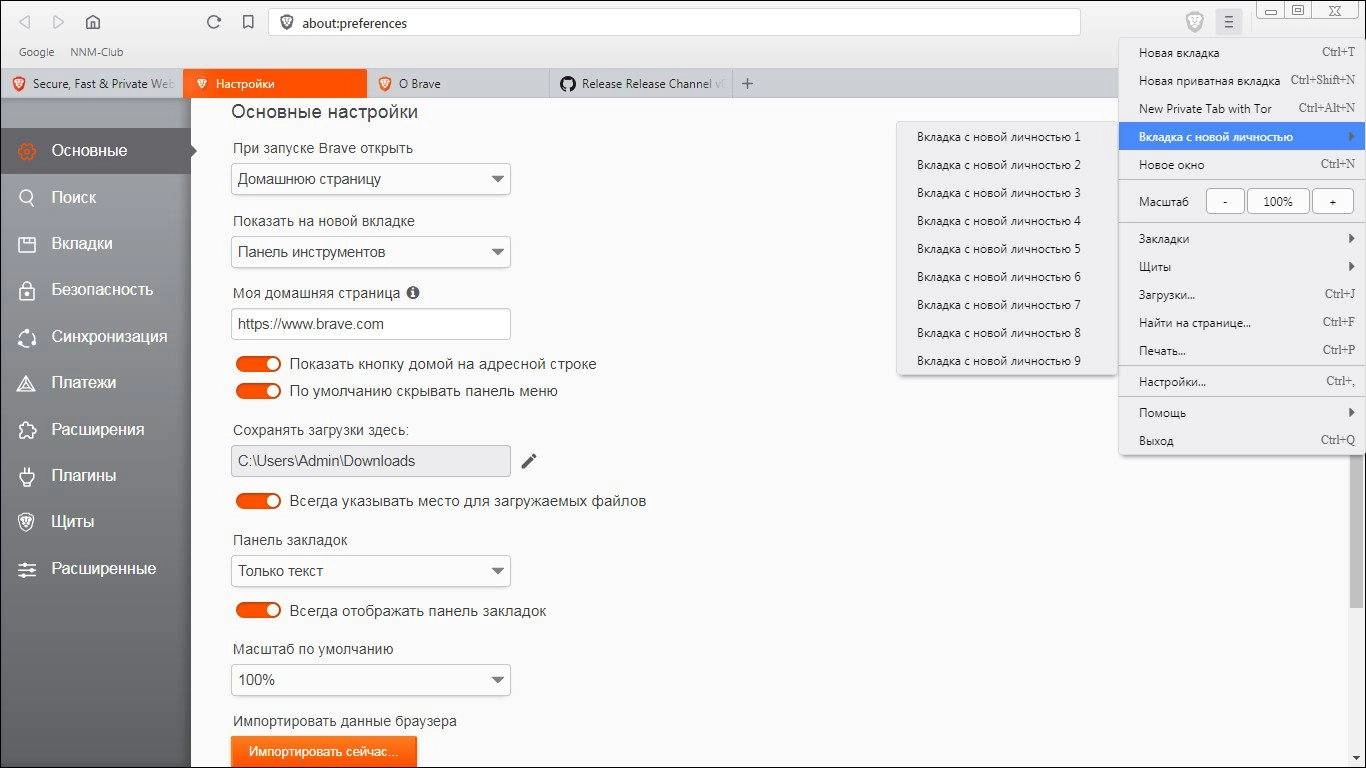Open NNM-Club bookmark link
Image resolution: width=1366 pixels, height=768 pixels.
coord(97,52)
